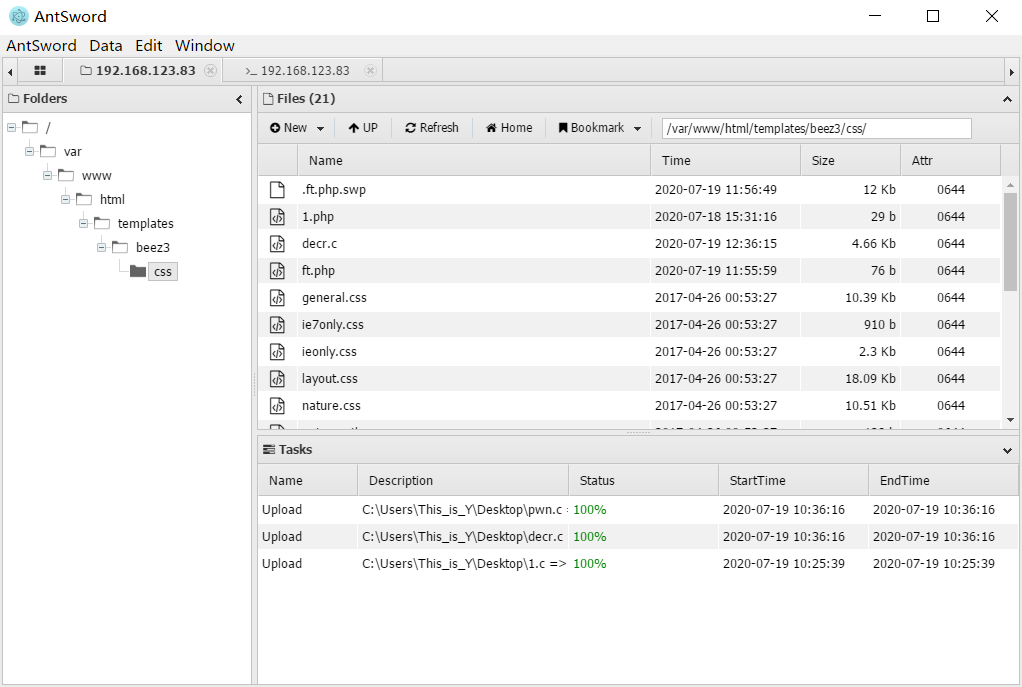Select the ft.php file name
Viewport: 1022px width, 687px height.
[318, 270]
